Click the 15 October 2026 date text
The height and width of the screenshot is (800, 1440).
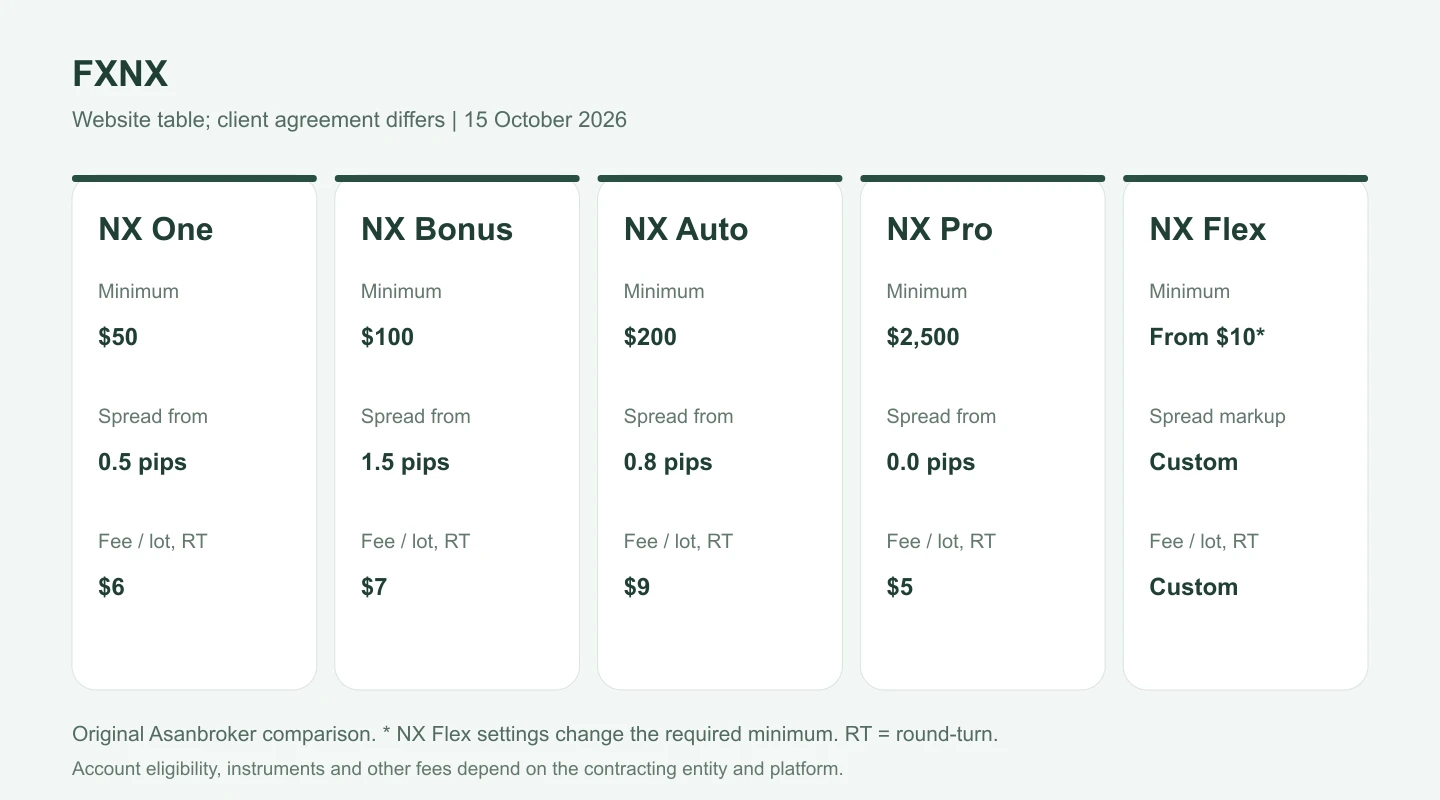(x=545, y=120)
